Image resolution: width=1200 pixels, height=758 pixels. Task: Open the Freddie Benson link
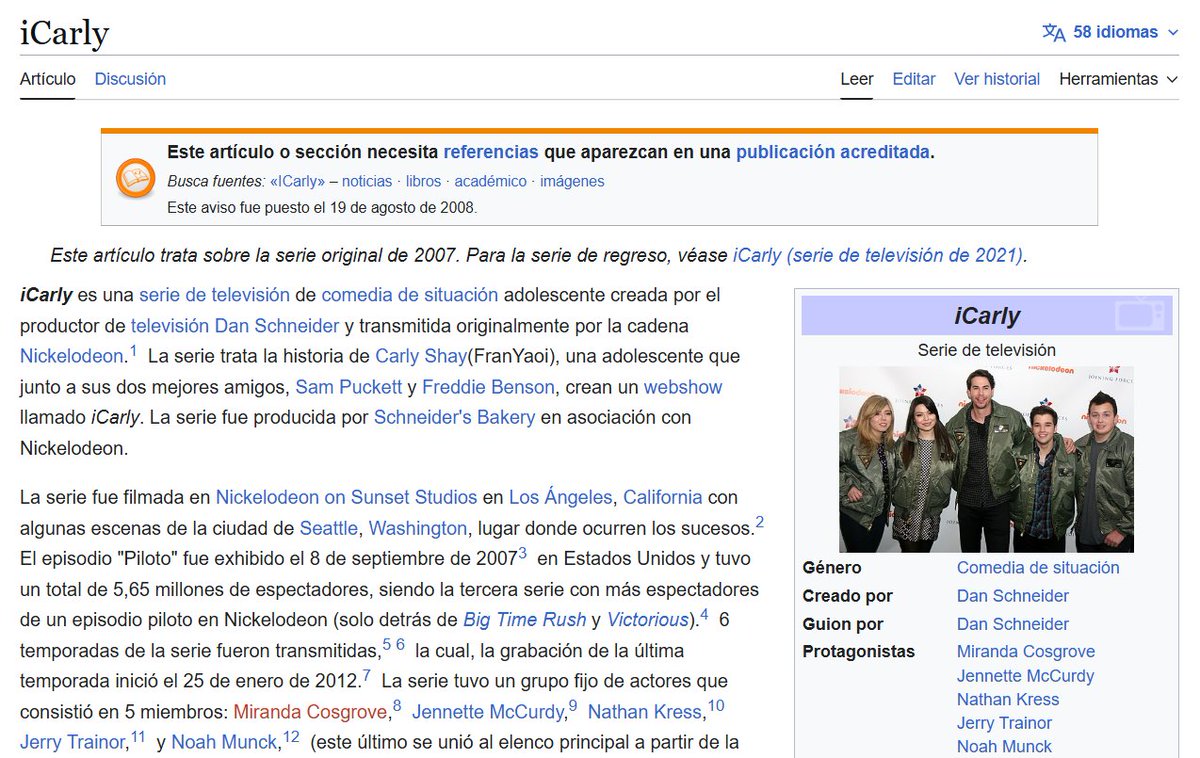pos(488,387)
